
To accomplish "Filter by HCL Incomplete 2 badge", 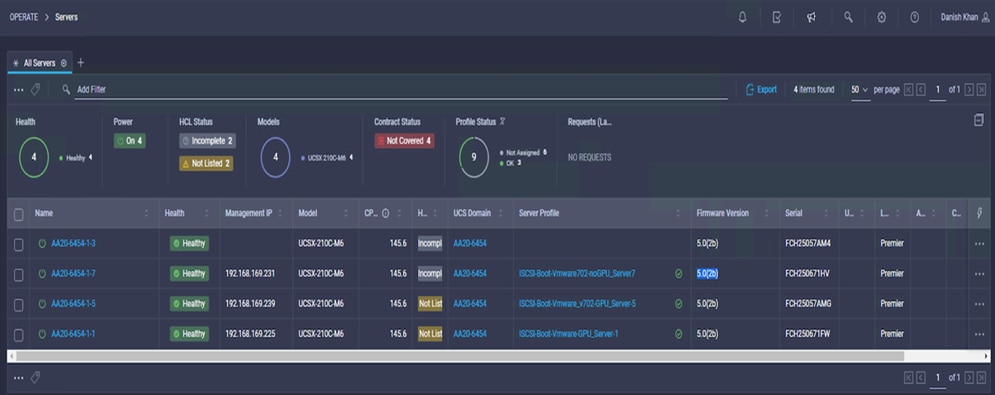I will point(208,141).
